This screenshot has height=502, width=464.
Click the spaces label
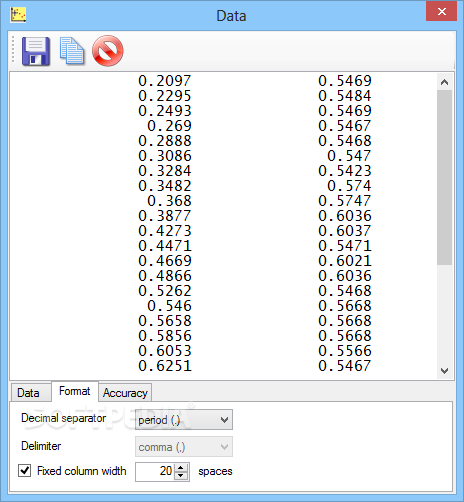(215, 471)
